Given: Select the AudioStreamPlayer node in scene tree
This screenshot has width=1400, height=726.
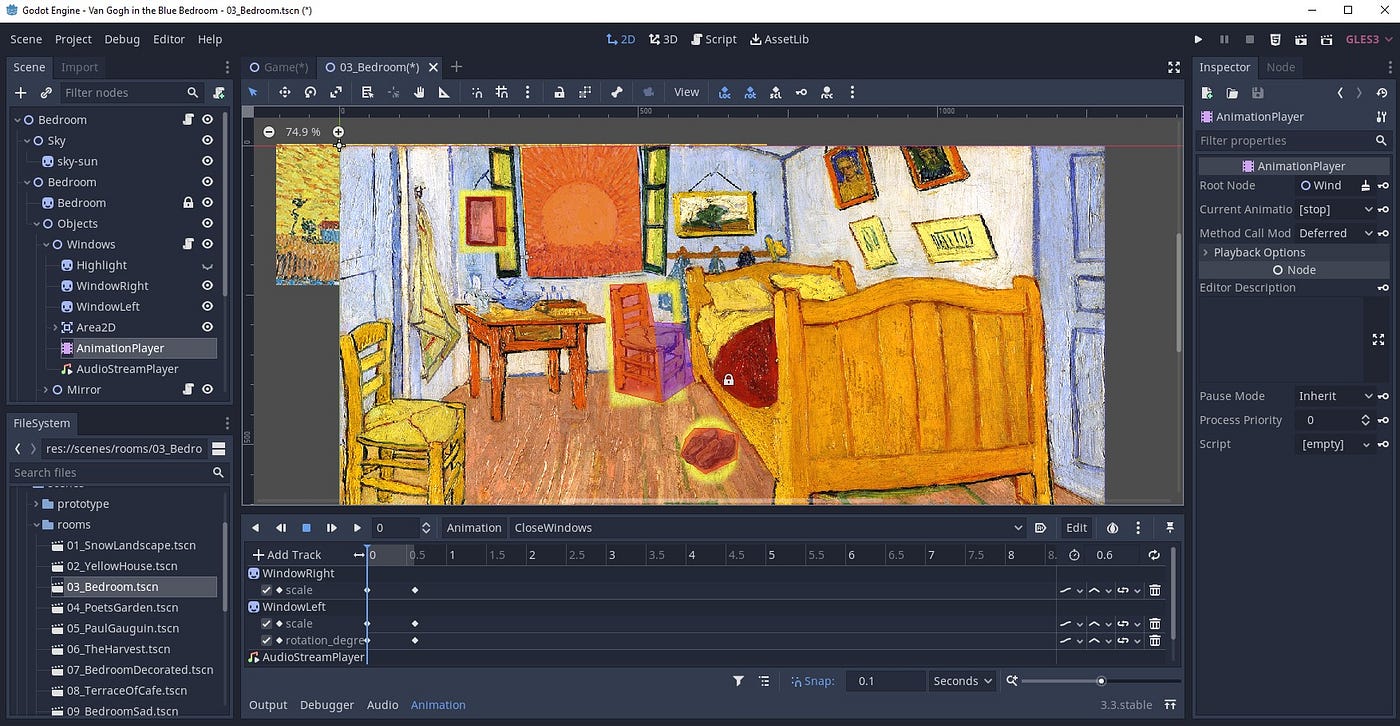Looking at the screenshot, I should [x=127, y=369].
